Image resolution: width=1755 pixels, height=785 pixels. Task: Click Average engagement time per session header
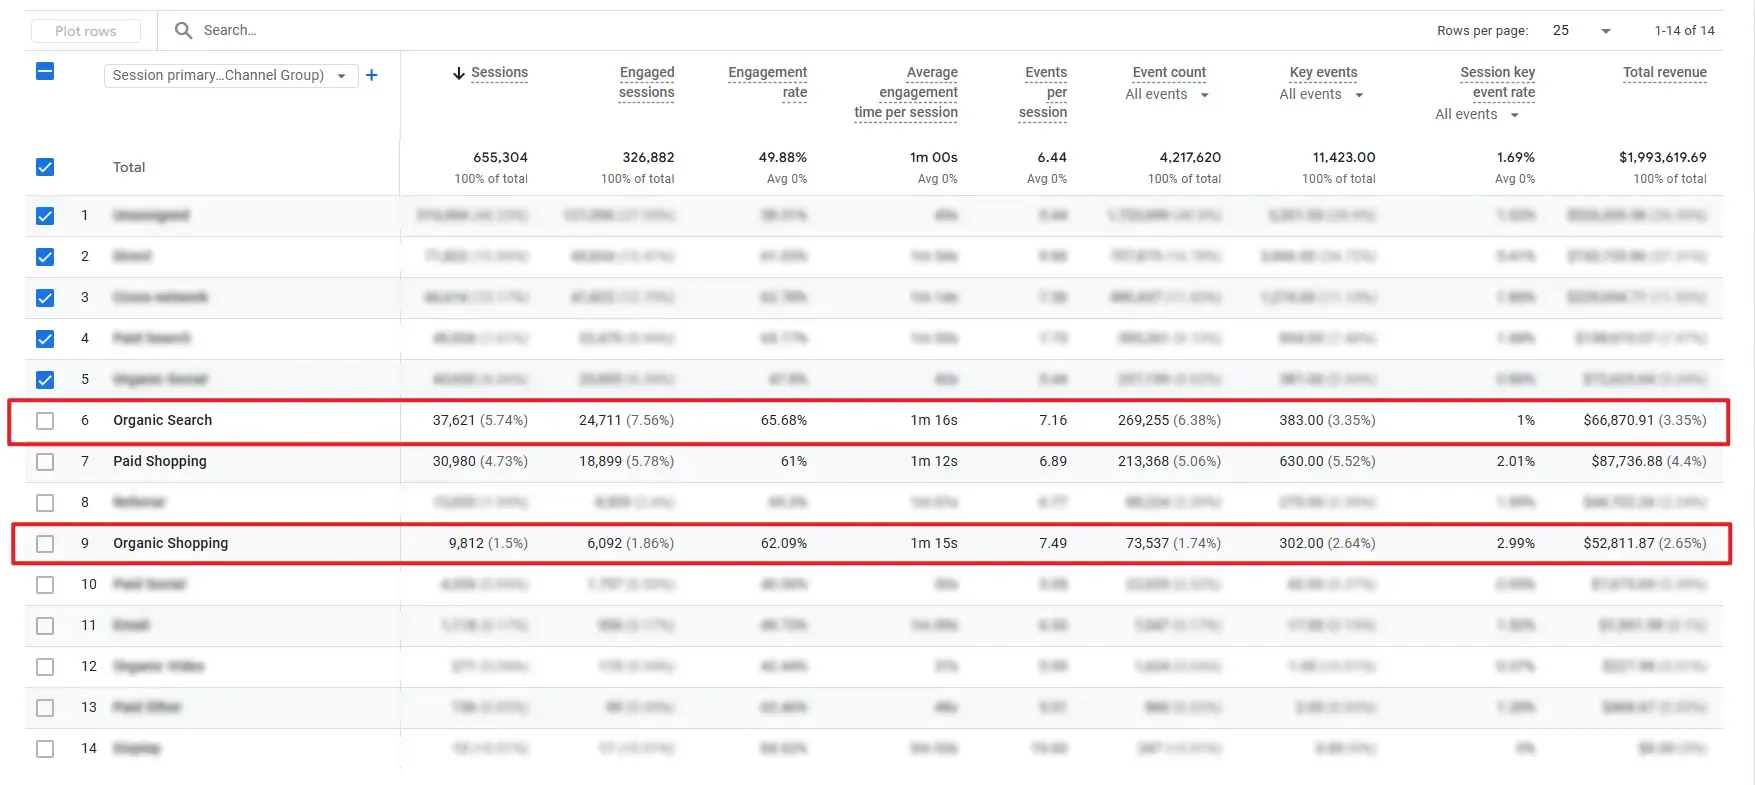tap(907, 92)
